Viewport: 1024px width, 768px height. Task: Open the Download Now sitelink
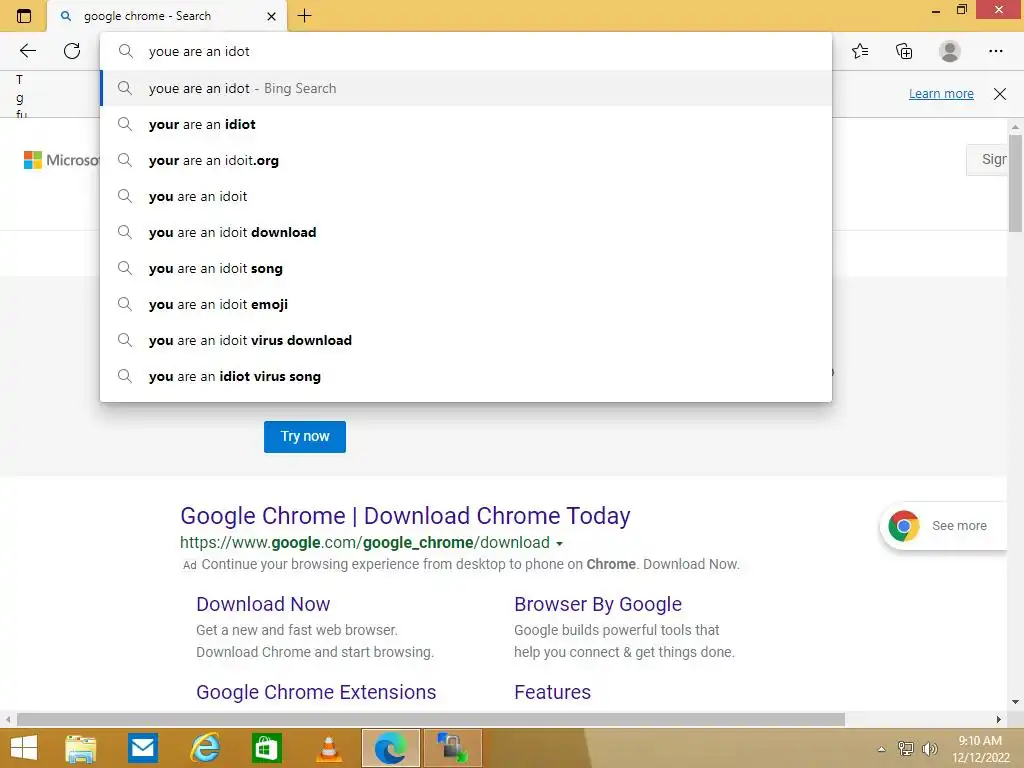pyautogui.click(x=263, y=604)
